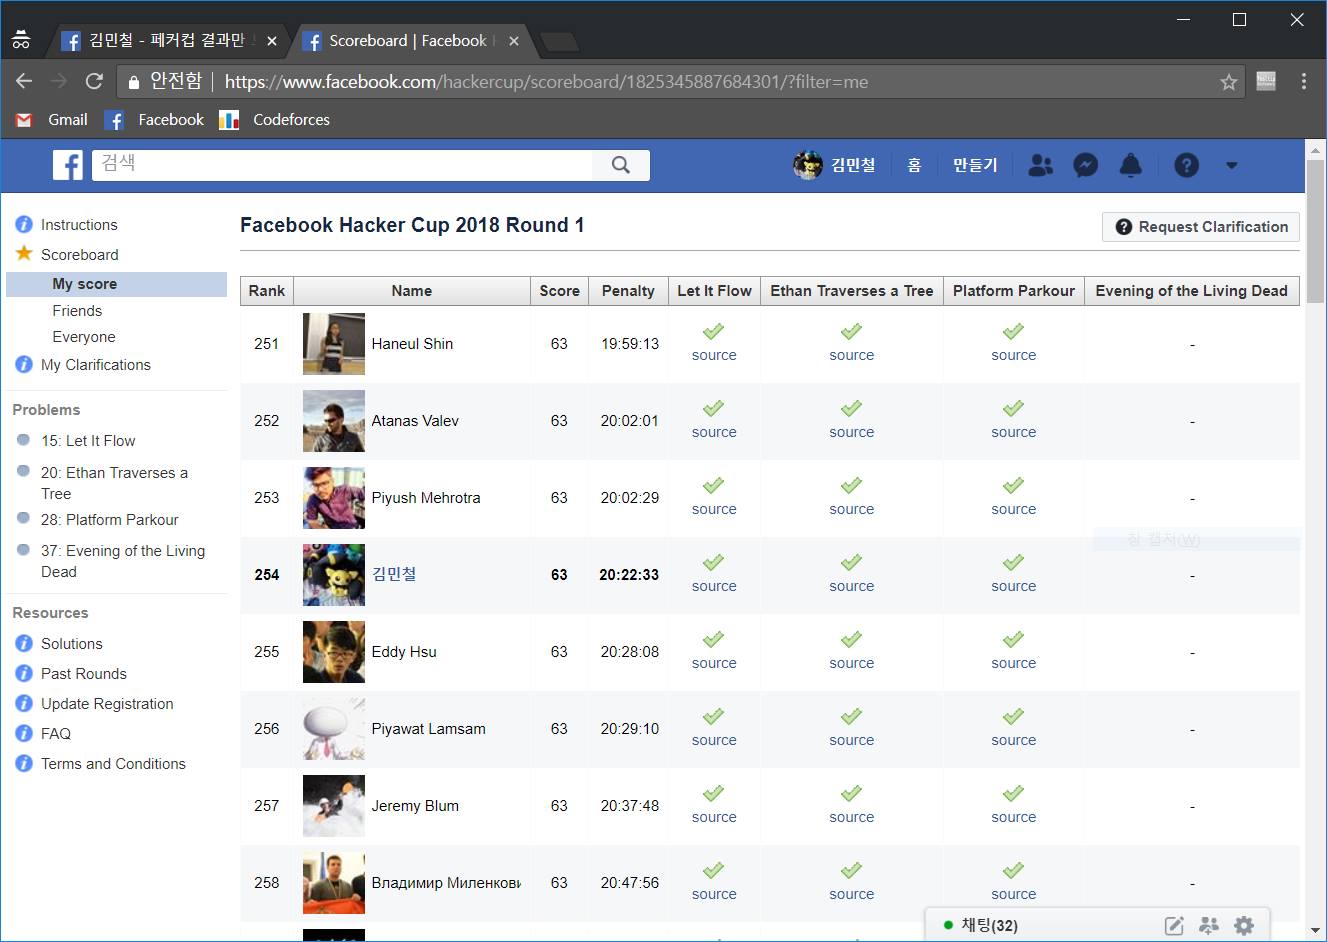Open the FAQ page
Image resolution: width=1327 pixels, height=942 pixels.
(x=55, y=734)
